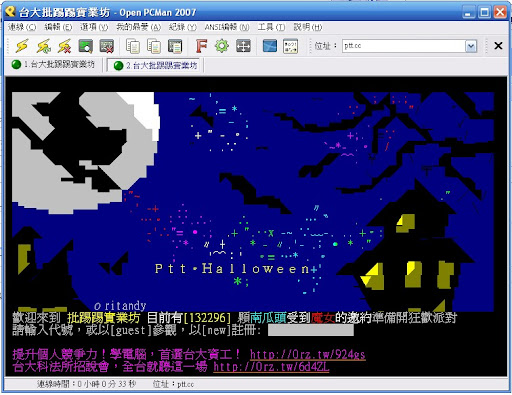Open settings with the green gear icon

(x=222, y=46)
